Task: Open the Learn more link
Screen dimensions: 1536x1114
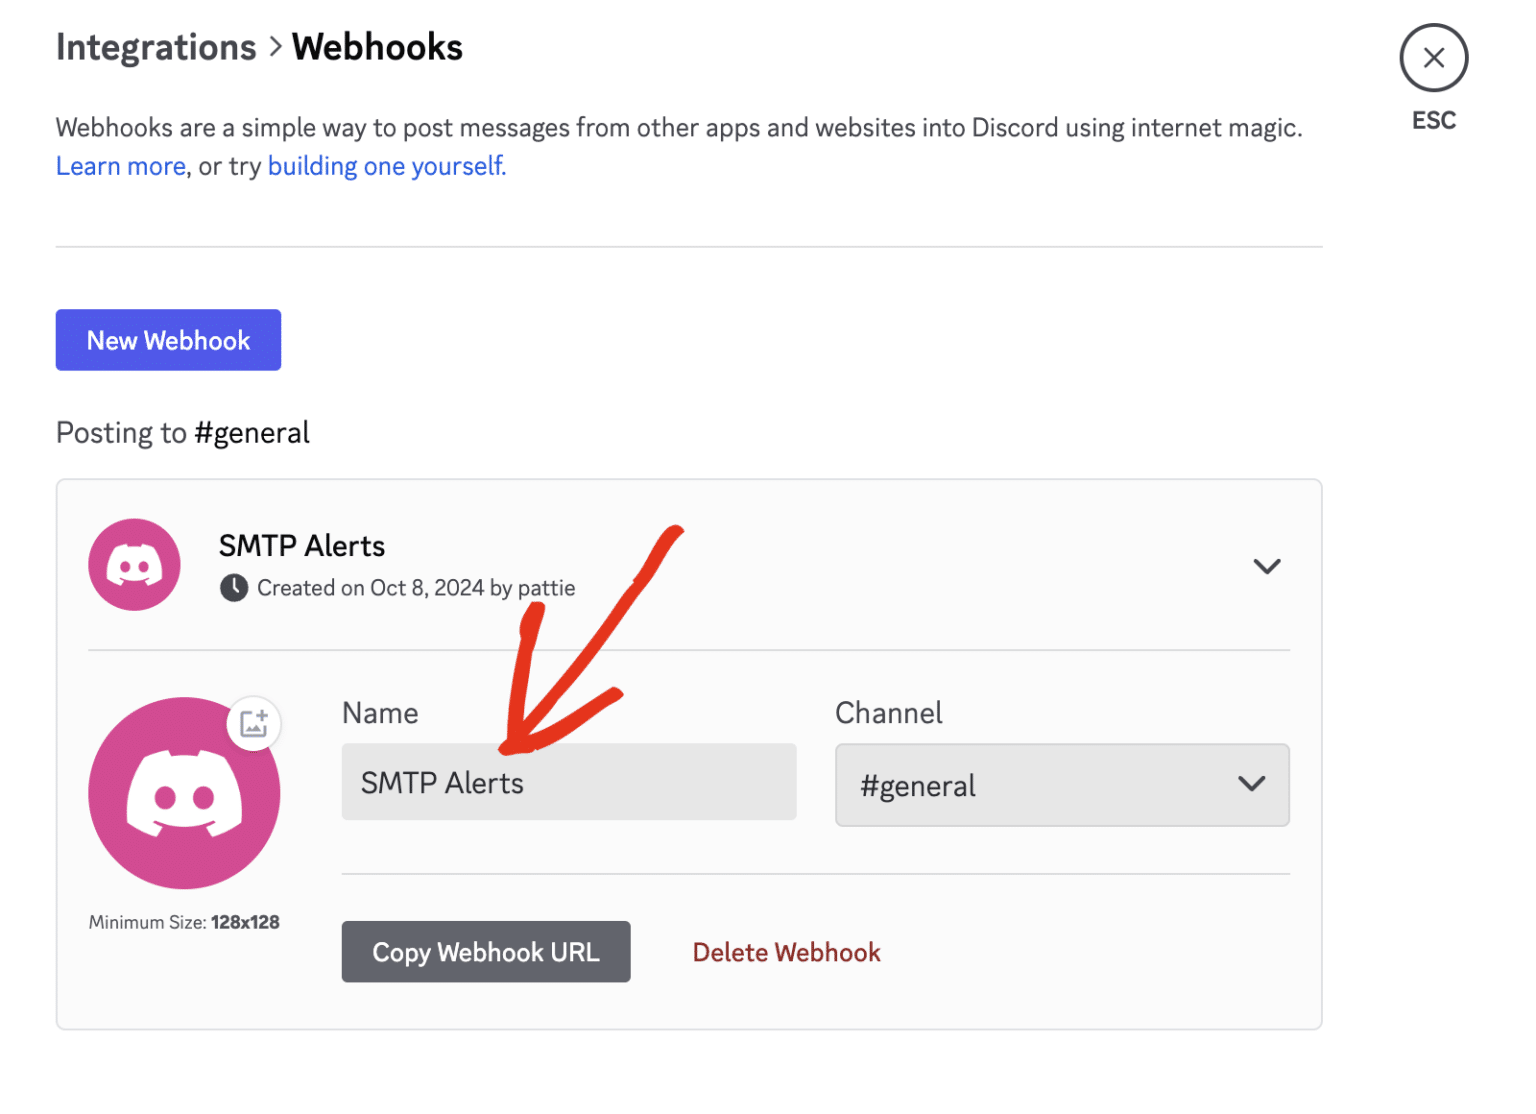Action: 120,165
